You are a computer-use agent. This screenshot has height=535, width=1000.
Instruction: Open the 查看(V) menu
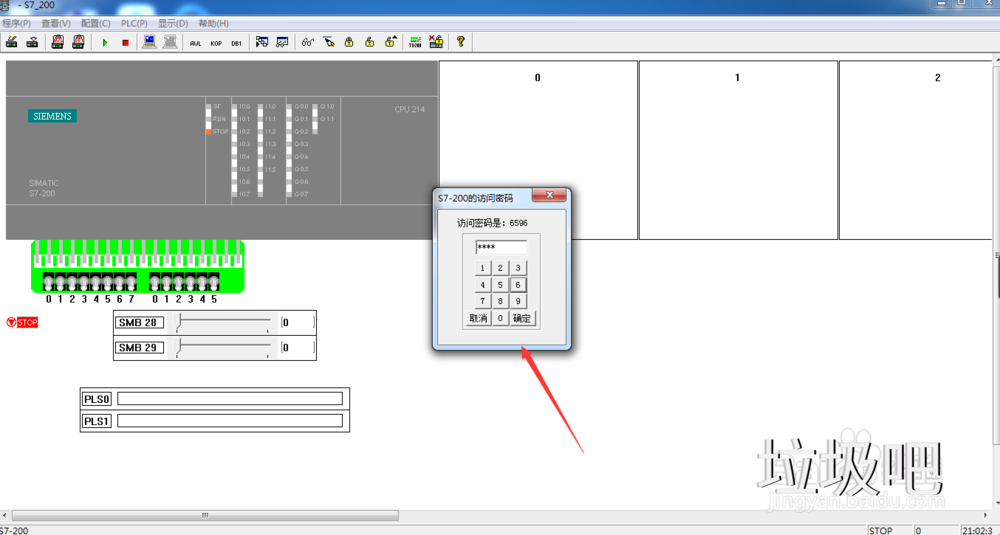click(56, 23)
